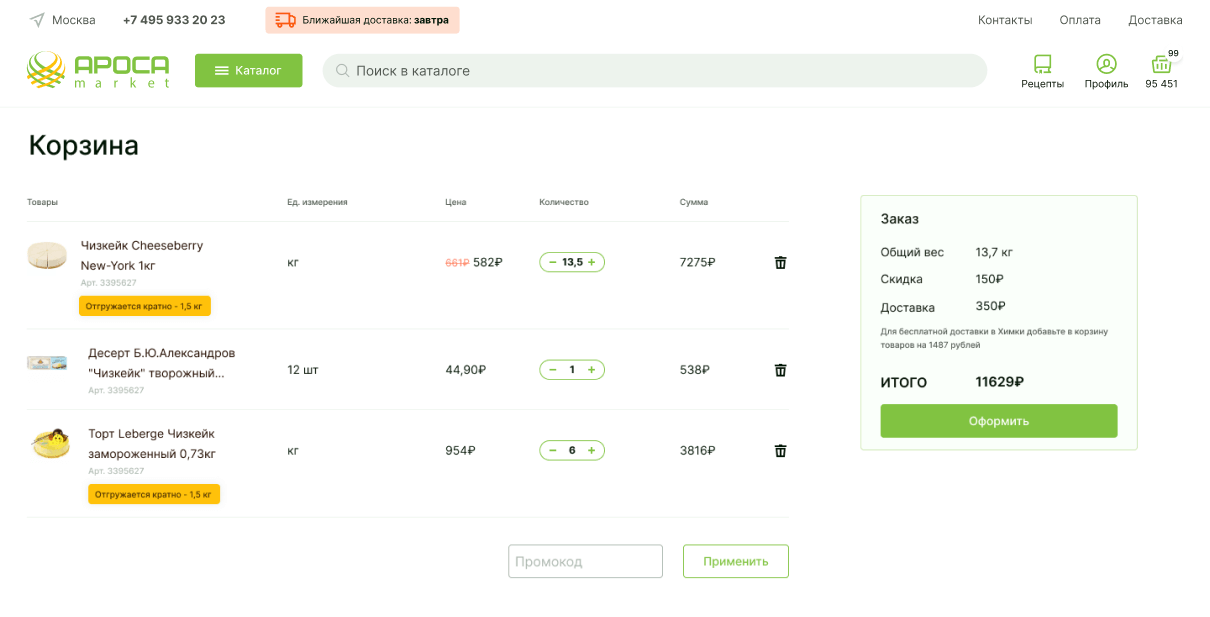Open the Чизкейк Cheeseberry New-York 1кг product link
The image size is (1210, 617).
(x=142, y=255)
